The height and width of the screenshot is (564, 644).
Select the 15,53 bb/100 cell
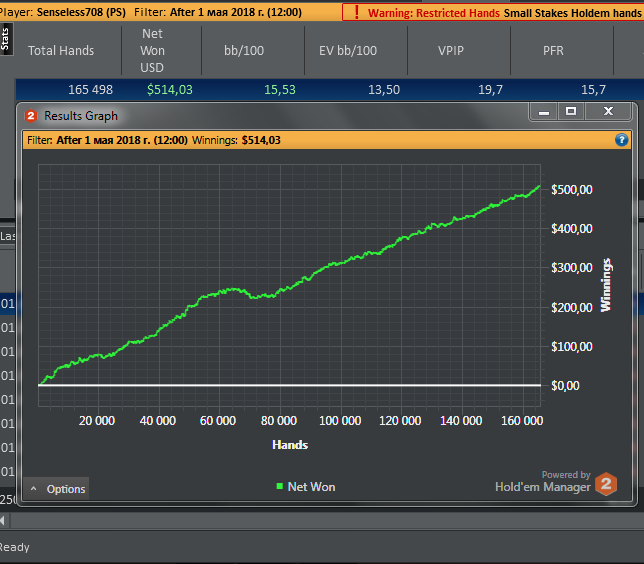[x=280, y=90]
